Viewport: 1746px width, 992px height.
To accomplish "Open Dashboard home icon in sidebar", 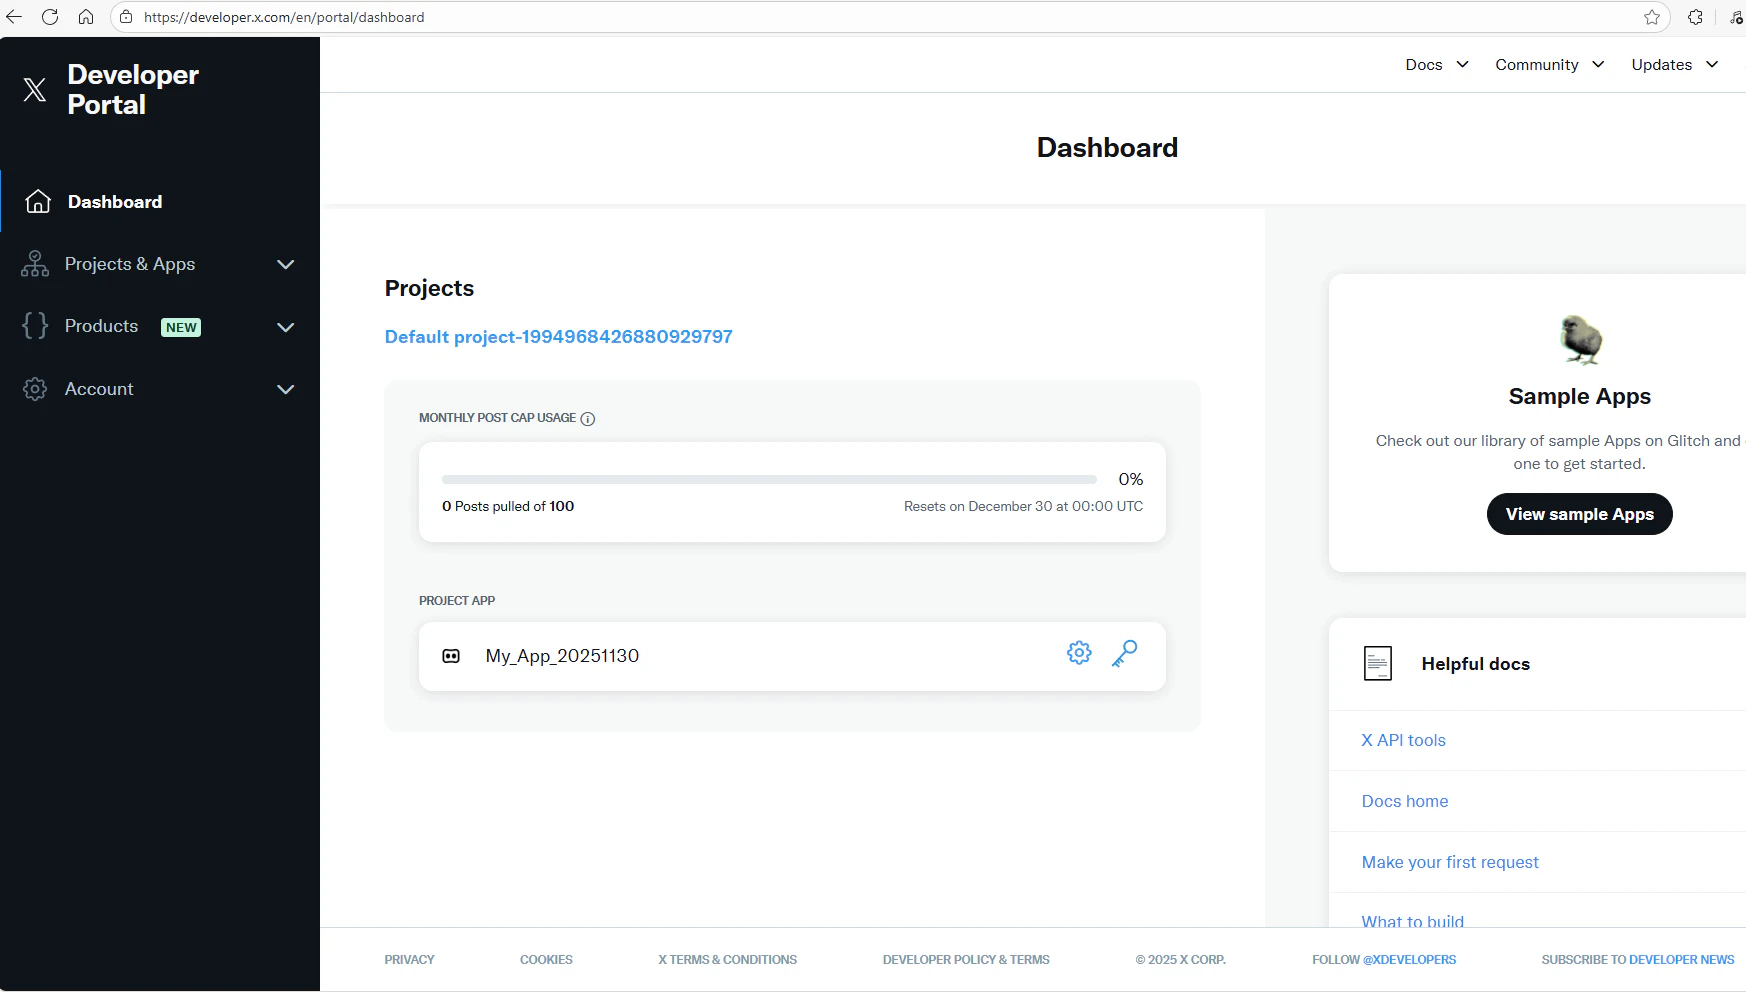I will pos(38,201).
